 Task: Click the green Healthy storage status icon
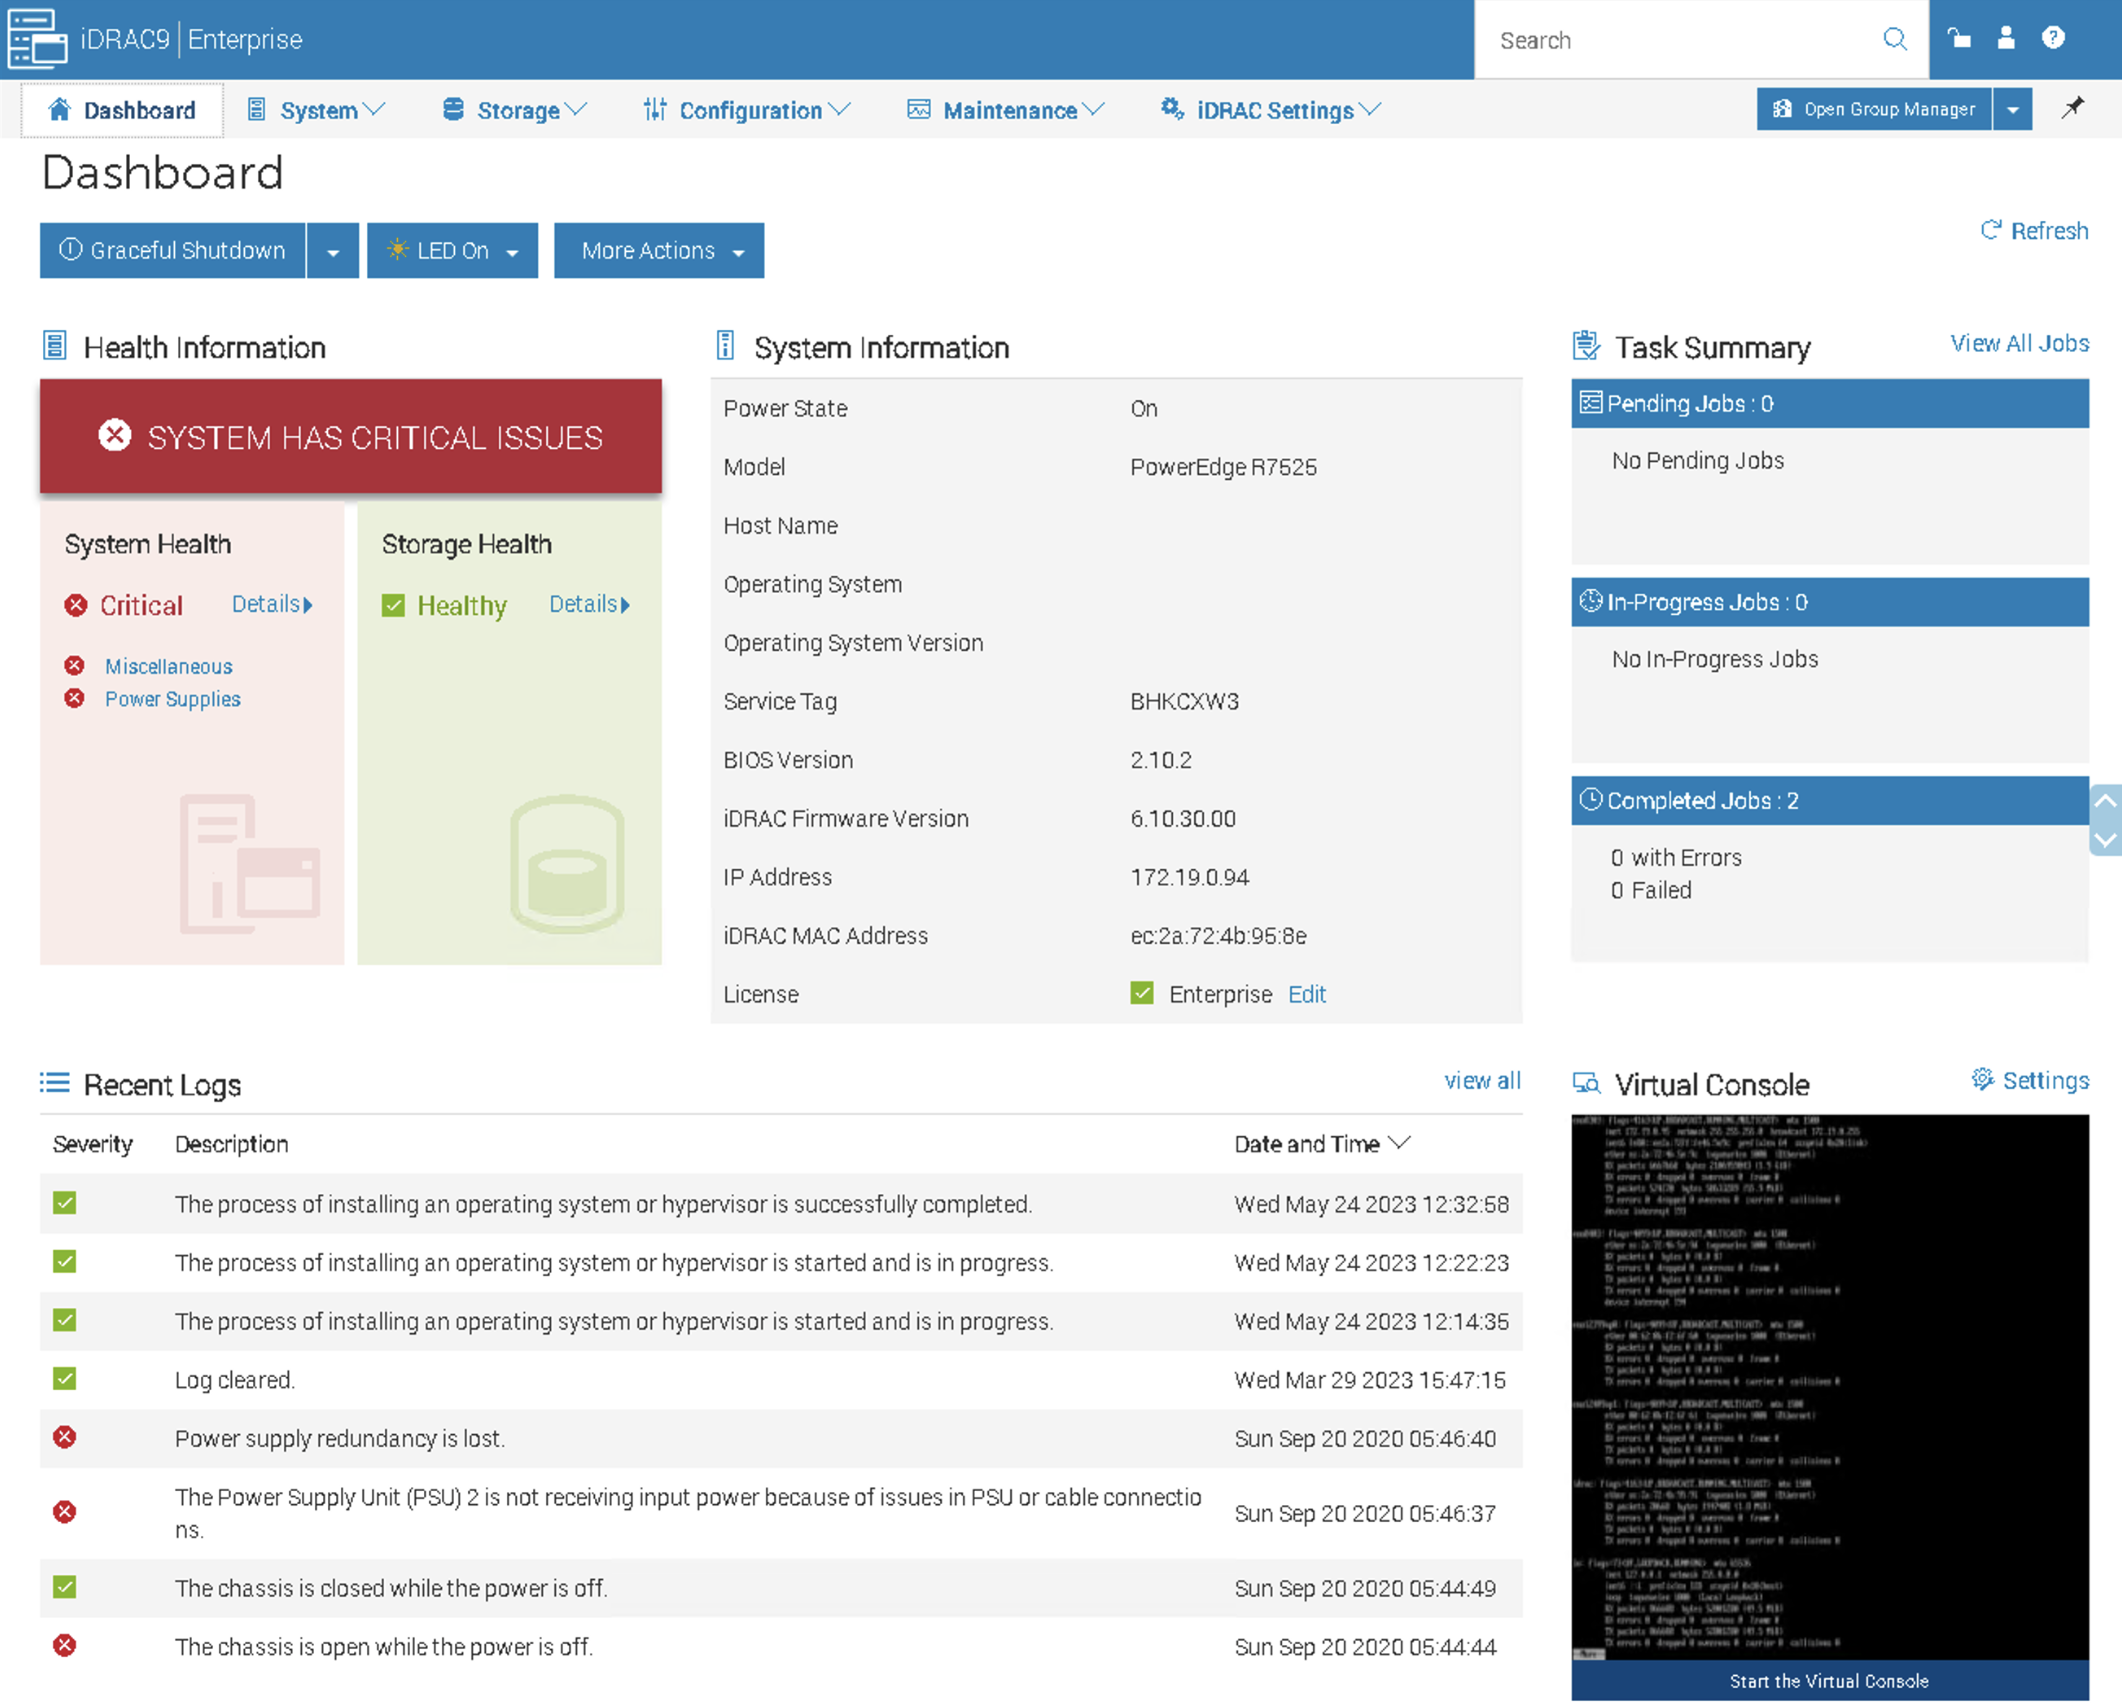tap(393, 605)
